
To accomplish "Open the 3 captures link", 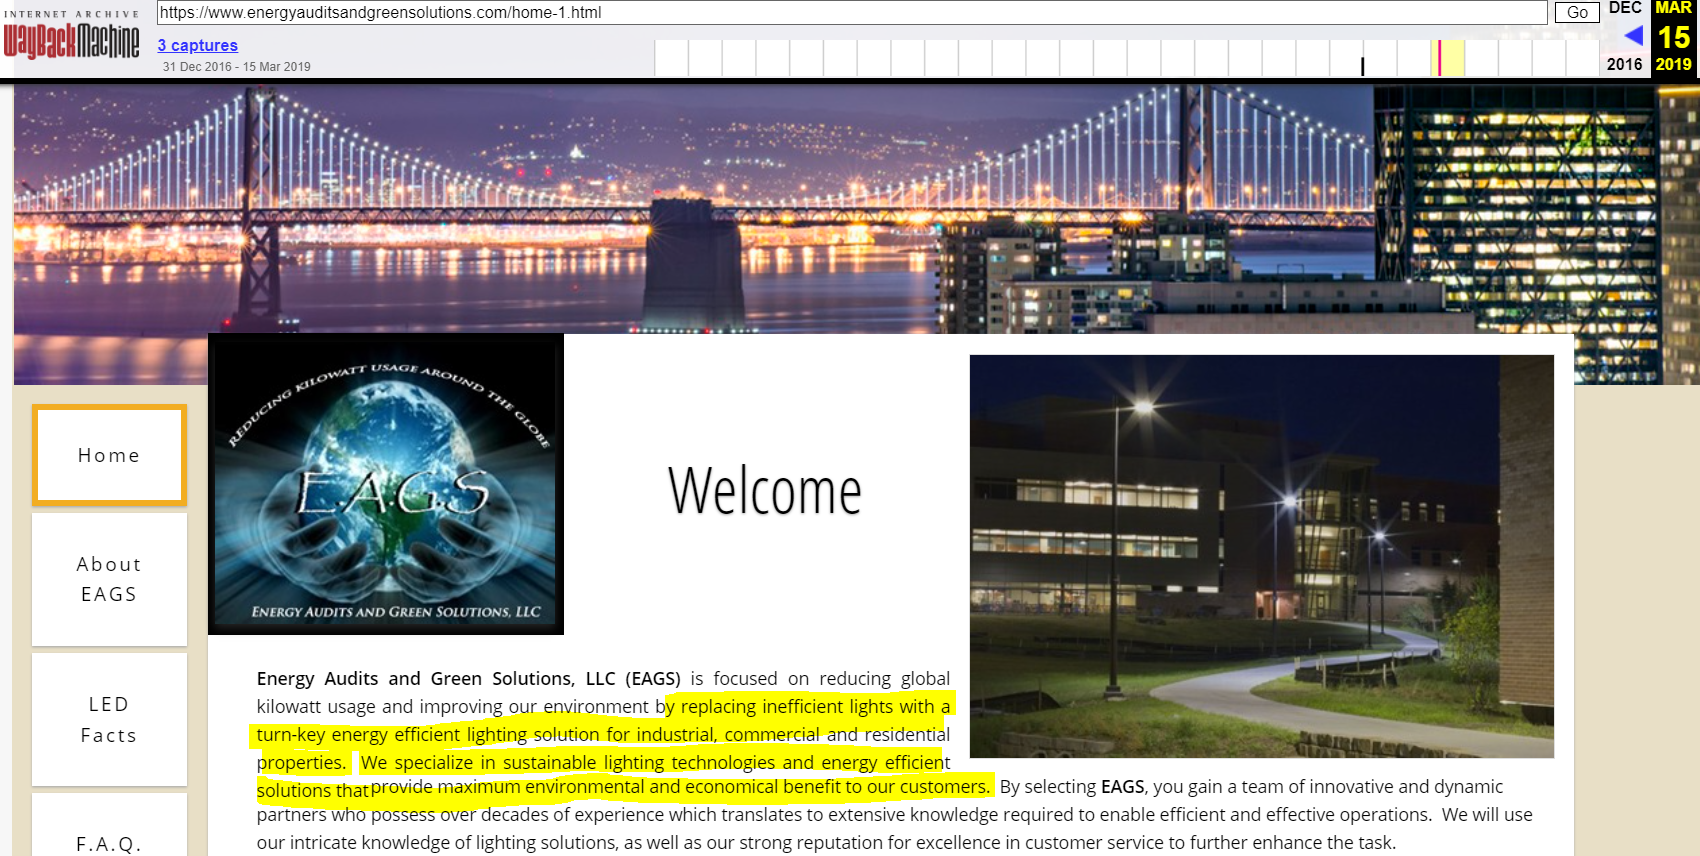I will pos(197,45).
